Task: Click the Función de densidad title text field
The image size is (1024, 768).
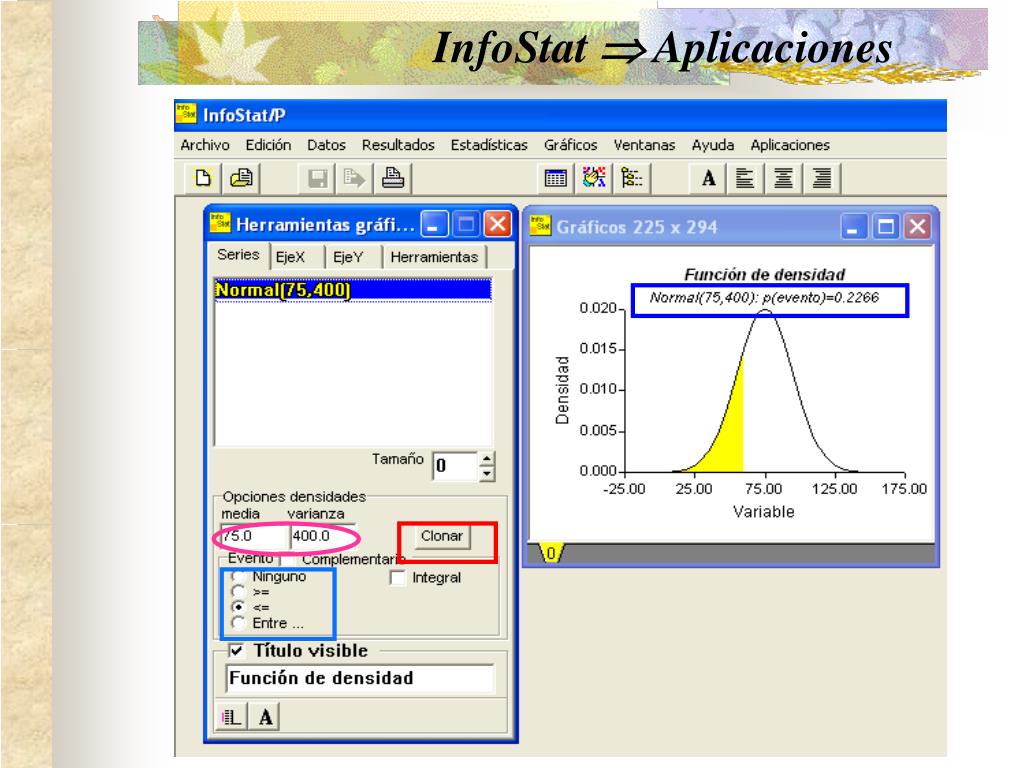Action: point(360,679)
